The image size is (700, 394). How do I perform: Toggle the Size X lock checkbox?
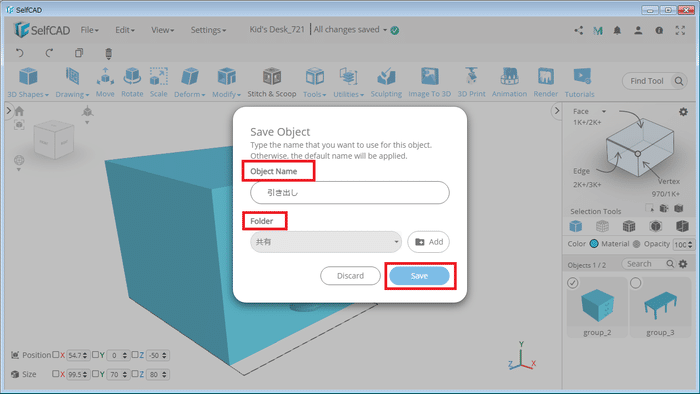coord(56,374)
